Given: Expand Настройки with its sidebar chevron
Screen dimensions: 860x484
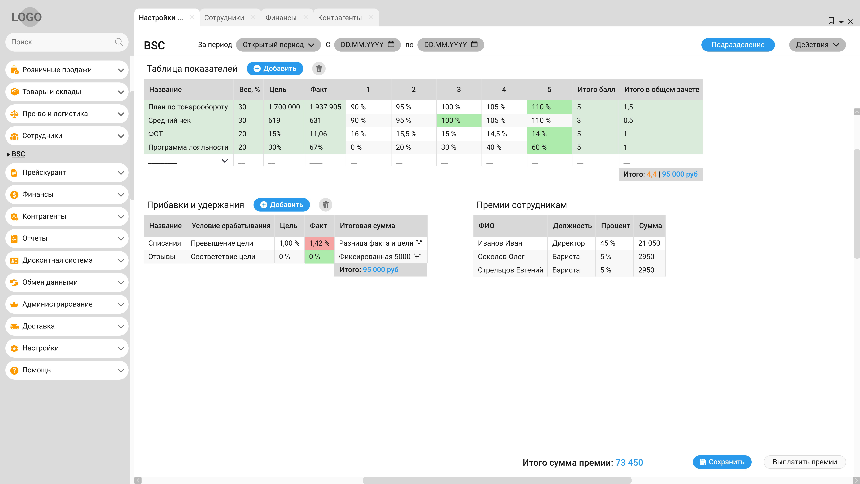Looking at the screenshot, I should tap(121, 348).
